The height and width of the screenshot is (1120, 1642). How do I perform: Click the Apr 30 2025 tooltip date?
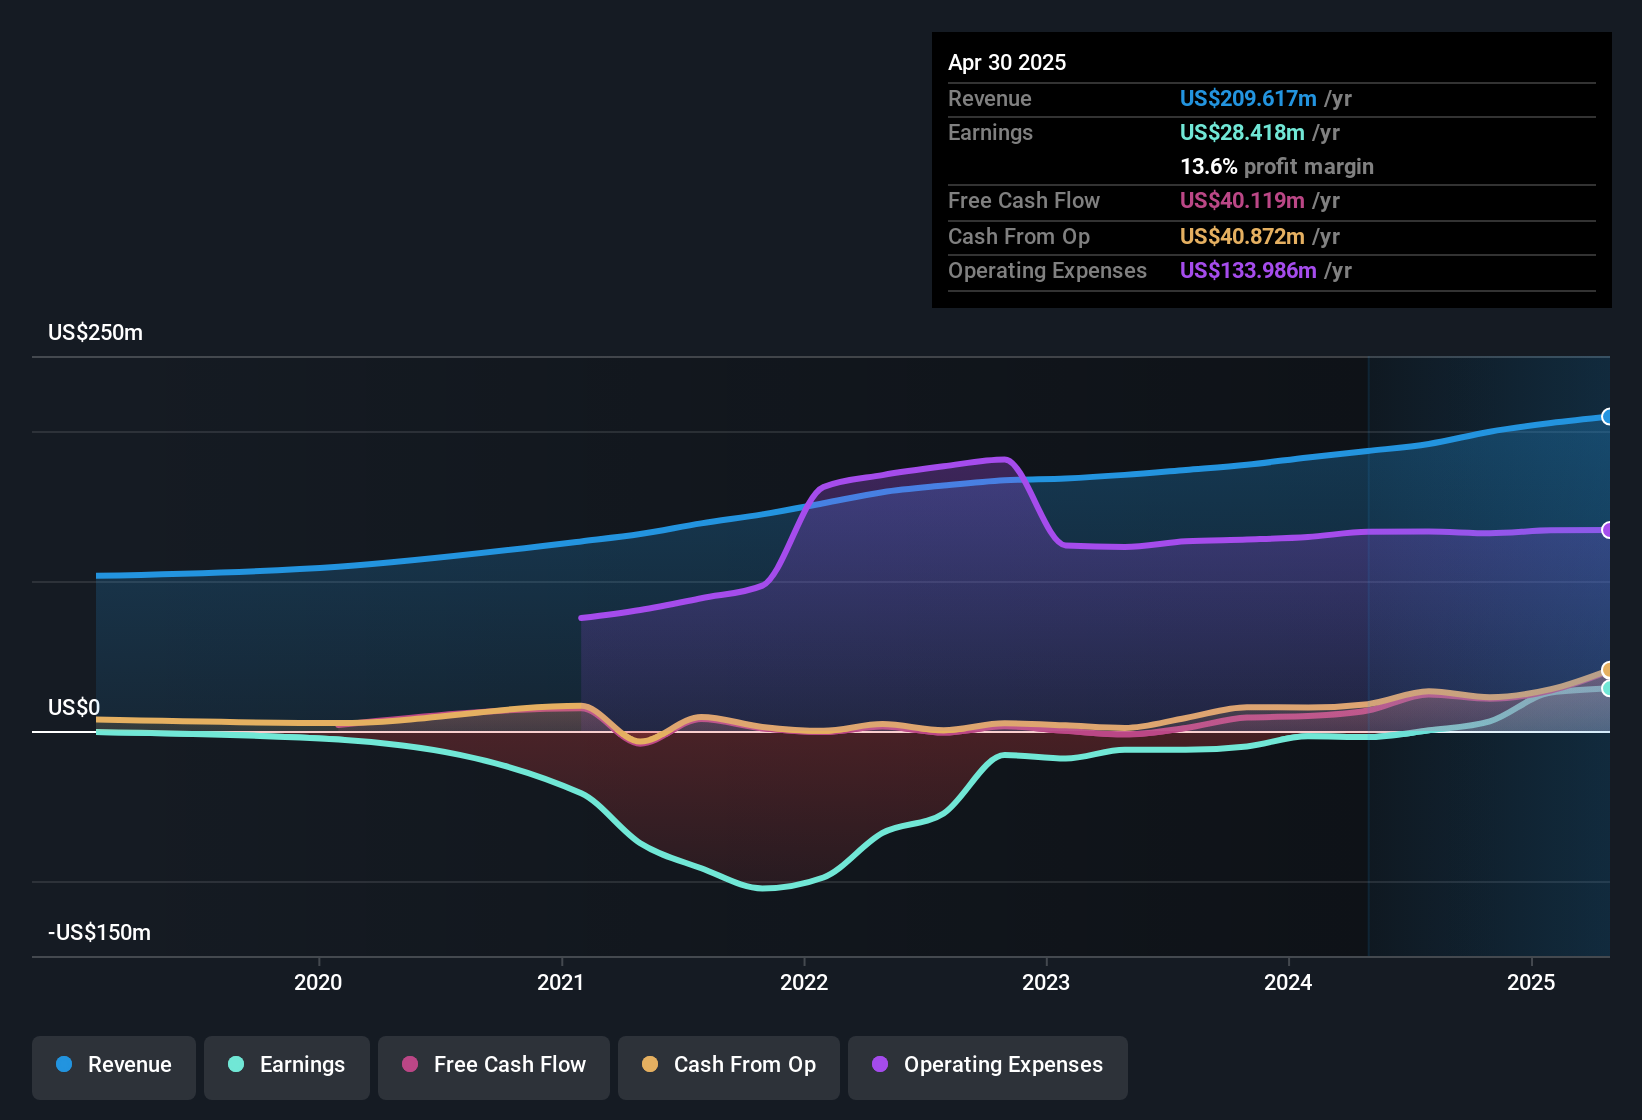[1007, 62]
